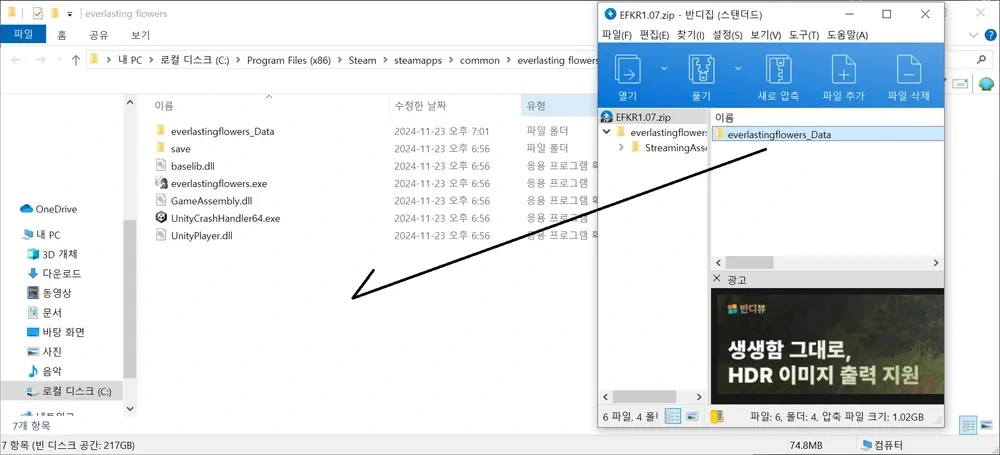
Task: Open the dropdown arrow next to 풀기
Action: [739, 68]
